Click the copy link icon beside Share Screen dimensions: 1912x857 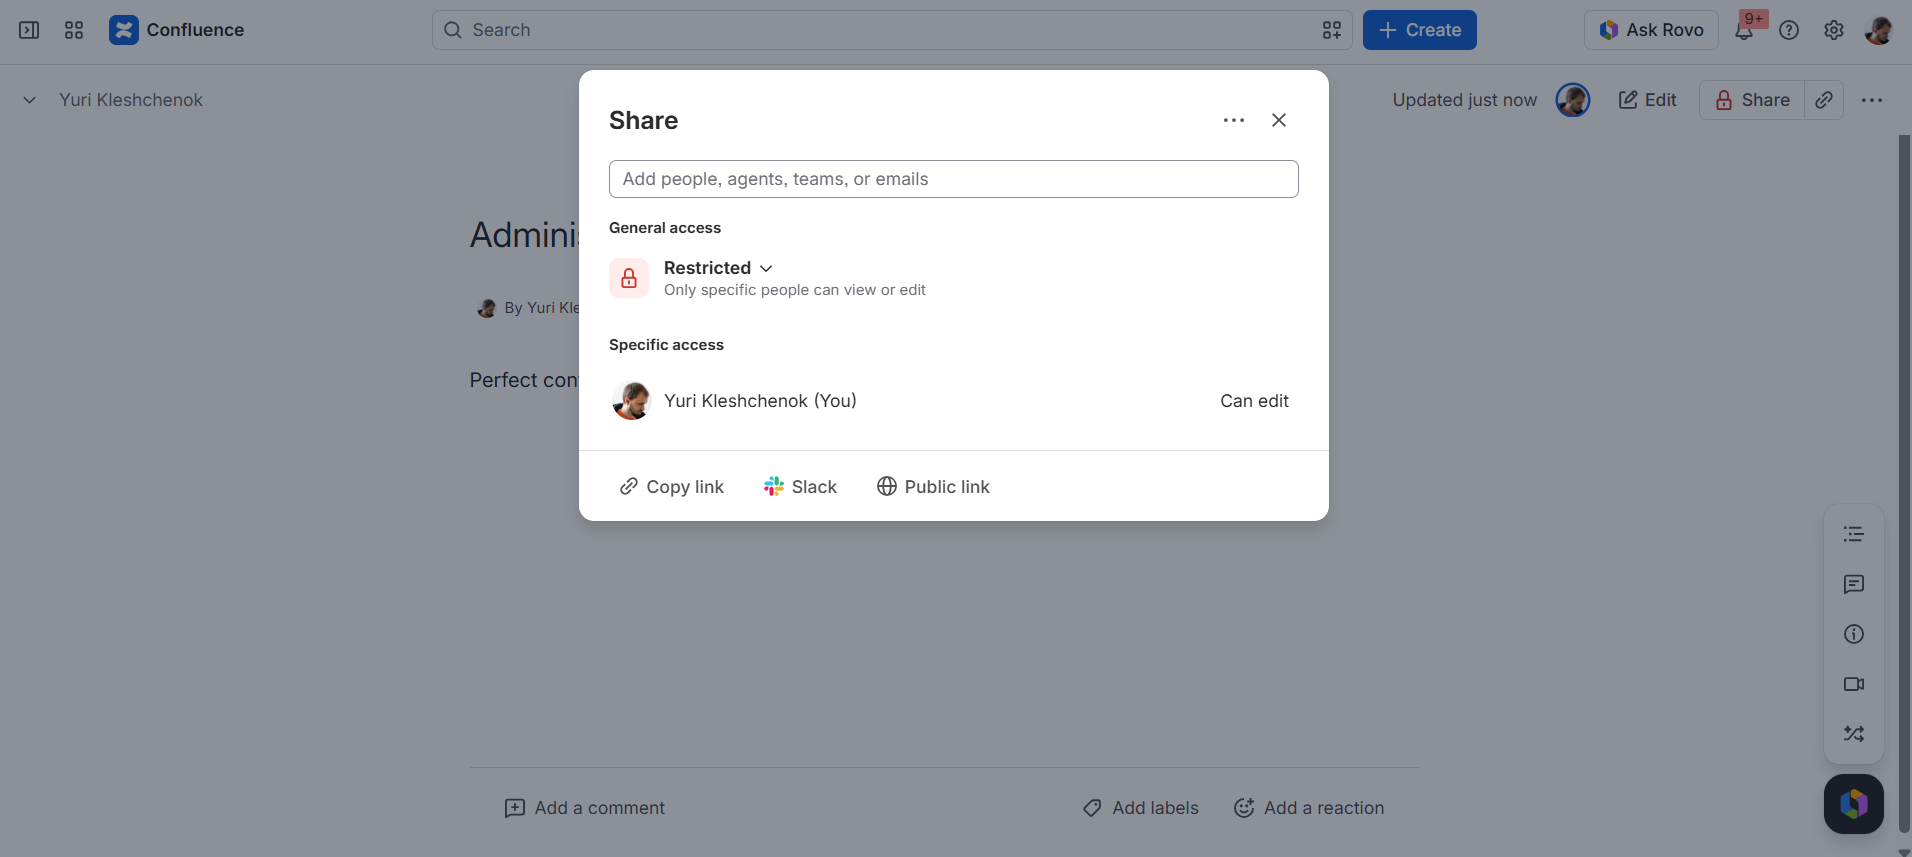pyautogui.click(x=1824, y=100)
